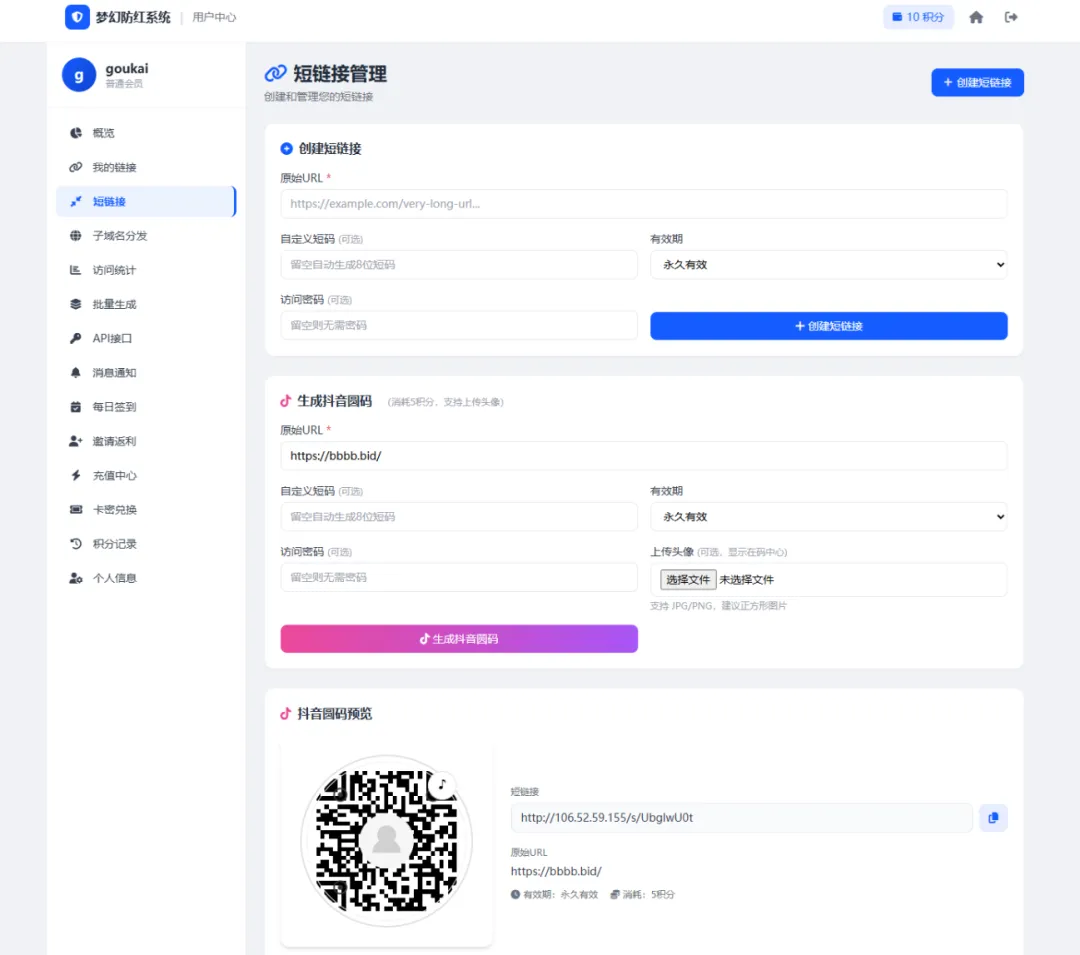Viewport: 1080px width, 955px height.
Task: Focus 自定义短码 field in 生成抖音圆码 section
Action: (459, 516)
